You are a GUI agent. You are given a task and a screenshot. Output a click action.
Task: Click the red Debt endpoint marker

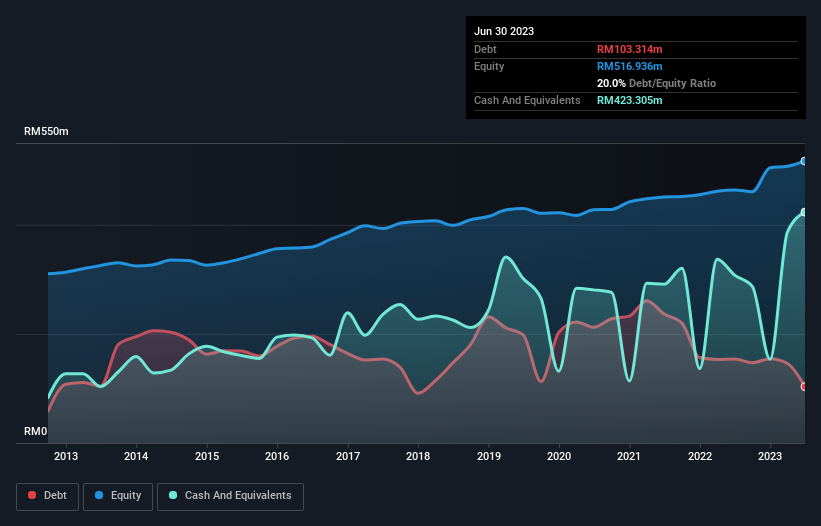pos(804,387)
